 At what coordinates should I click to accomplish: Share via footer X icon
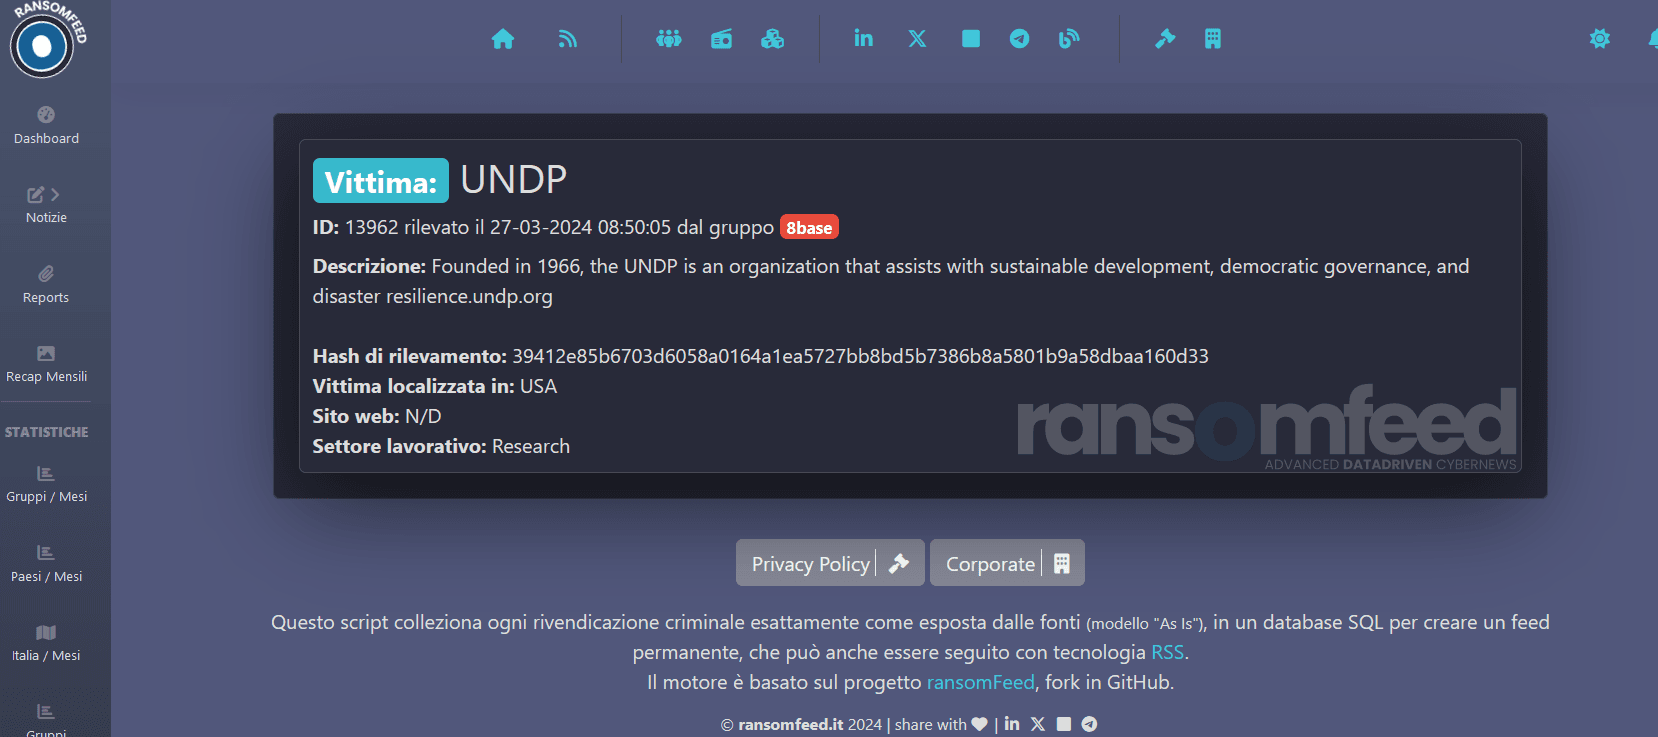[1038, 724]
